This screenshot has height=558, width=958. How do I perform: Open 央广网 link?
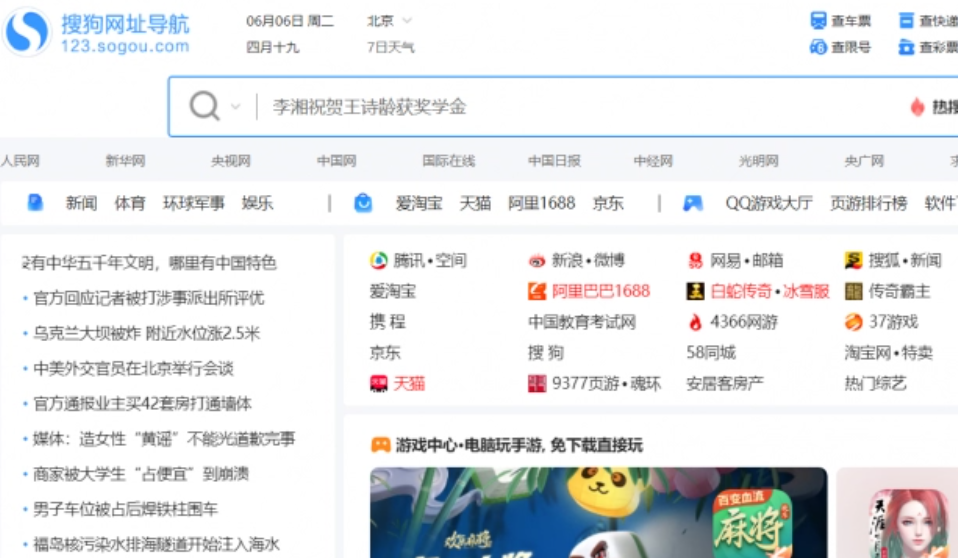(x=864, y=161)
